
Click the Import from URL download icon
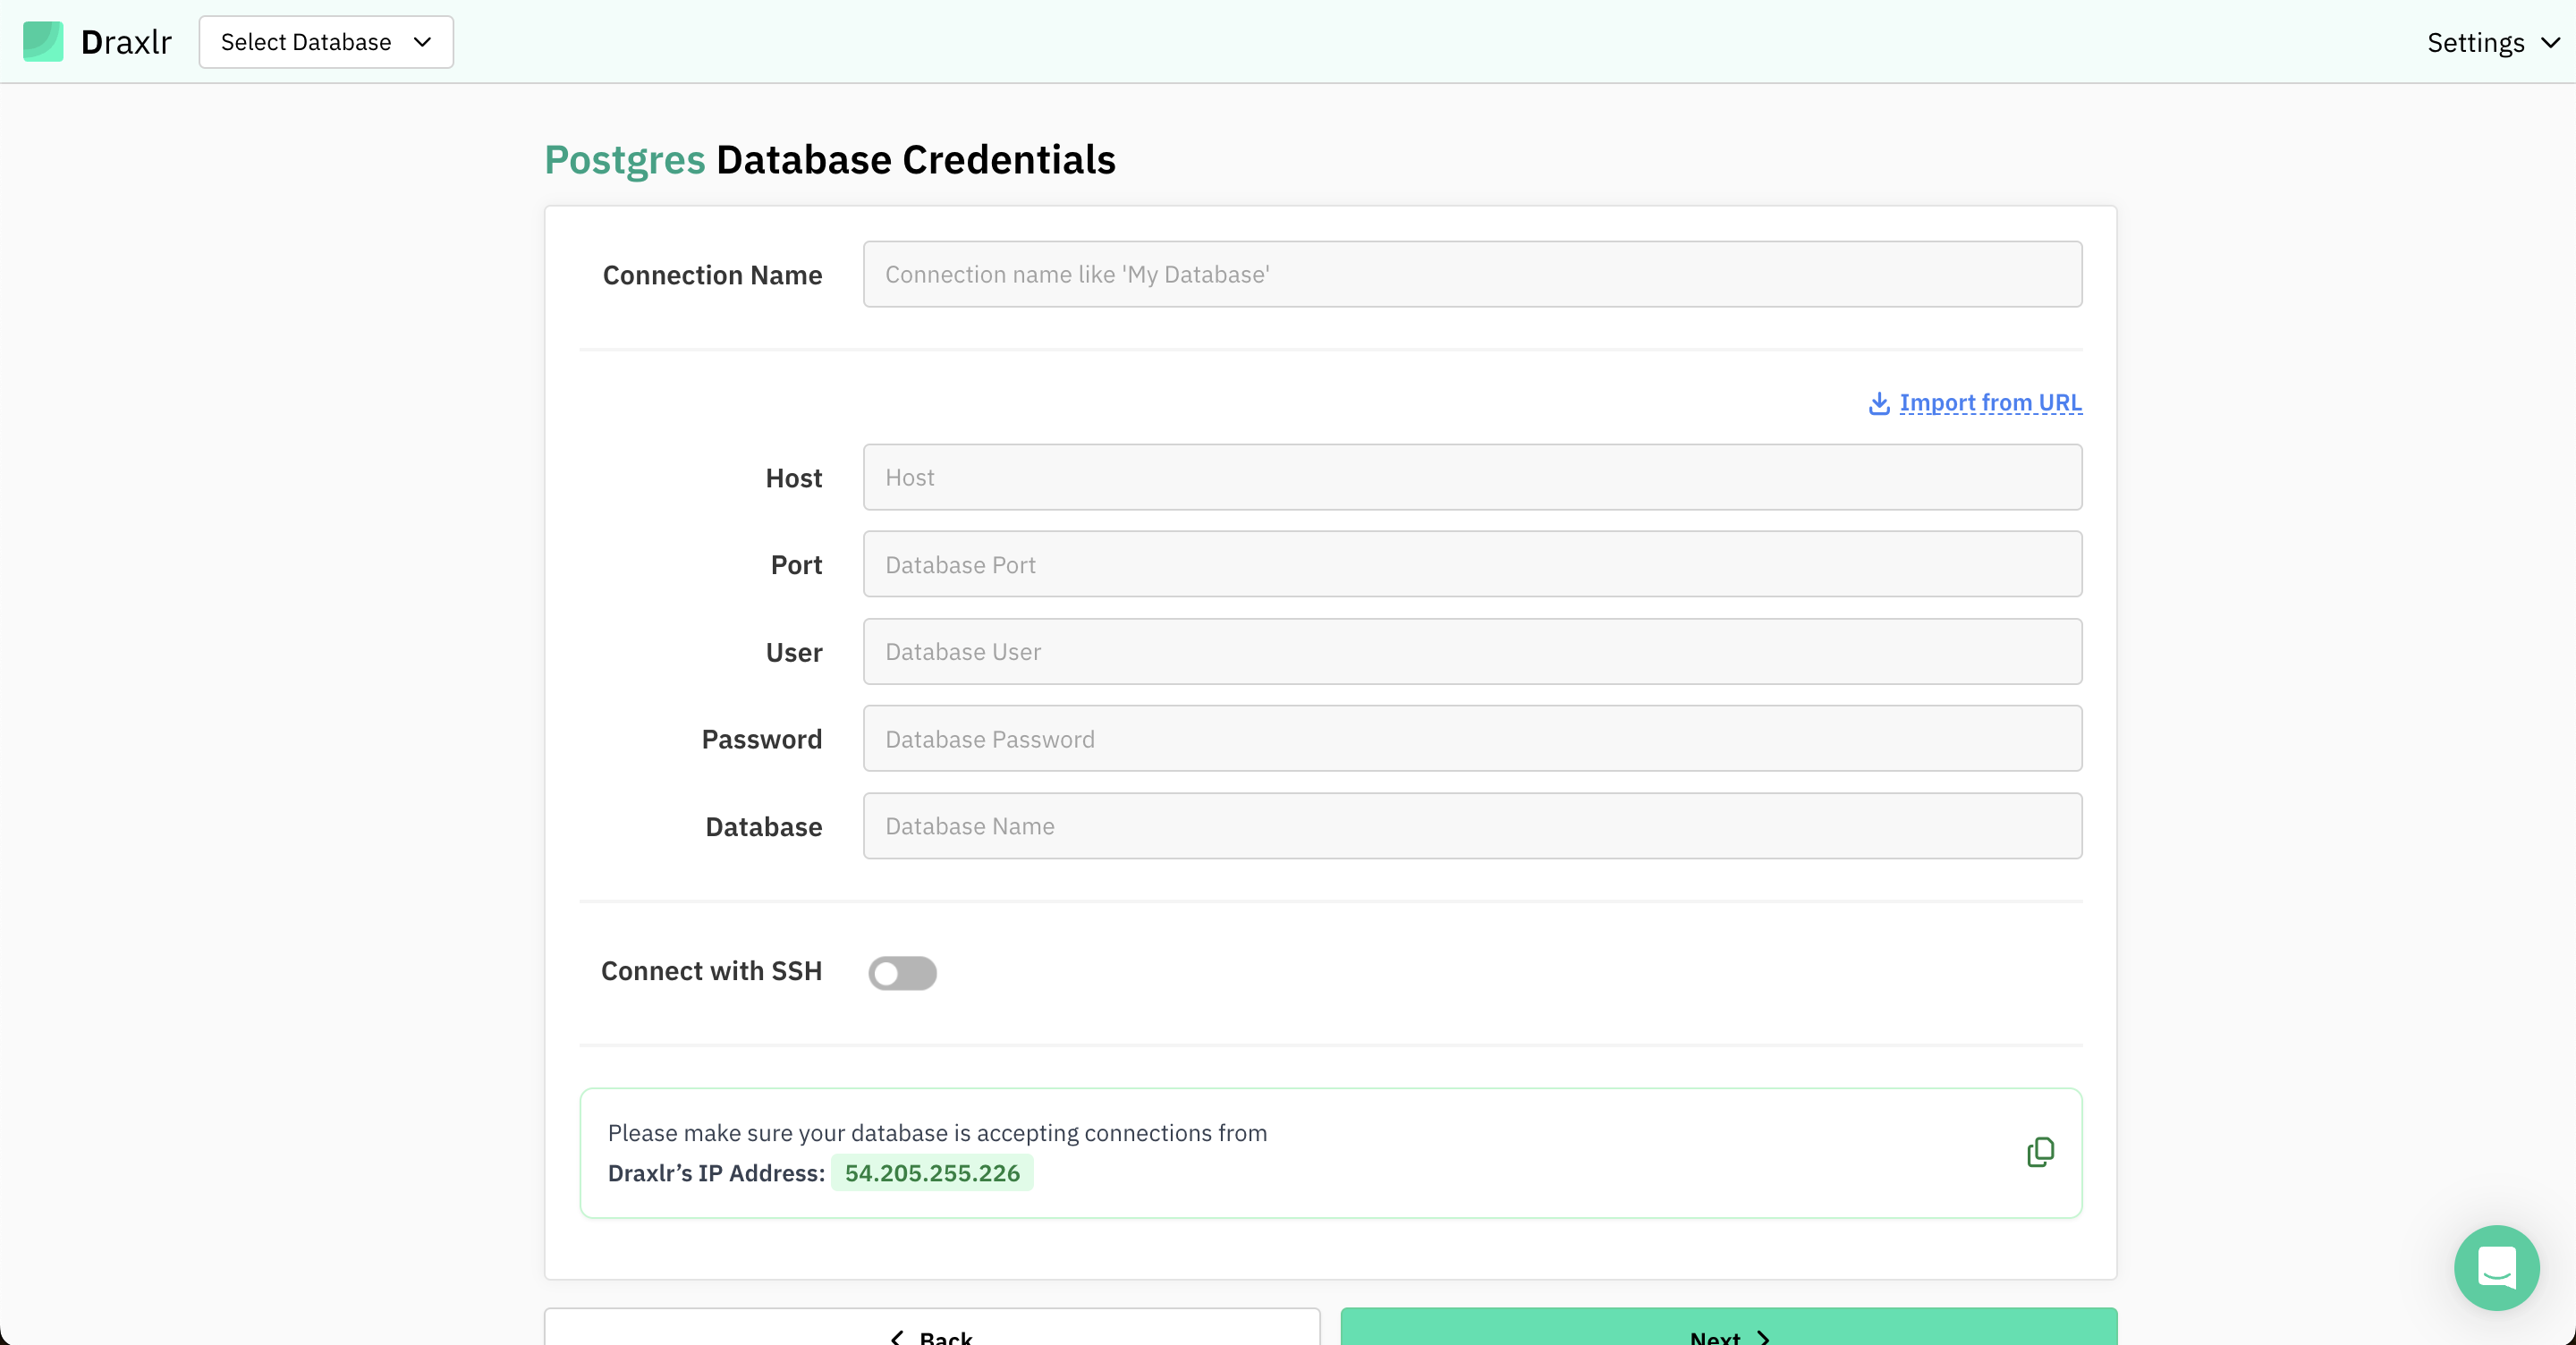pyautogui.click(x=1879, y=403)
